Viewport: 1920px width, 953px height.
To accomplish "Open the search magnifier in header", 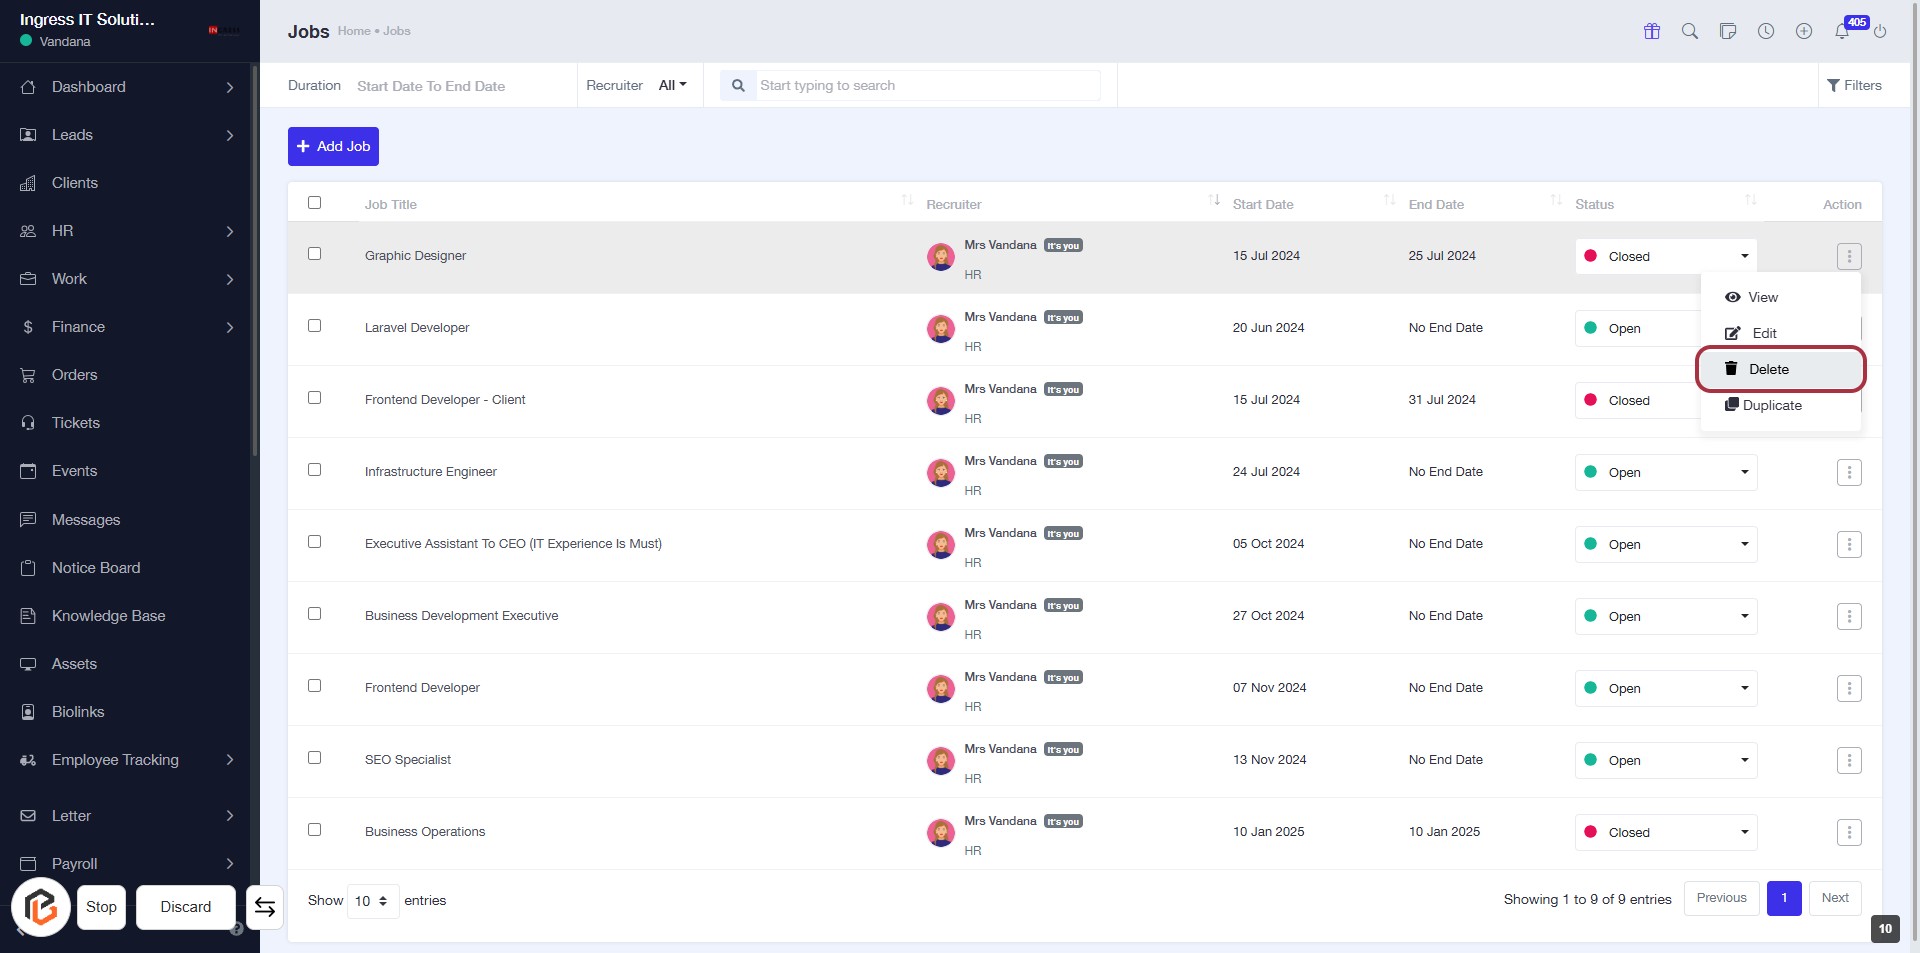I will coord(1690,31).
